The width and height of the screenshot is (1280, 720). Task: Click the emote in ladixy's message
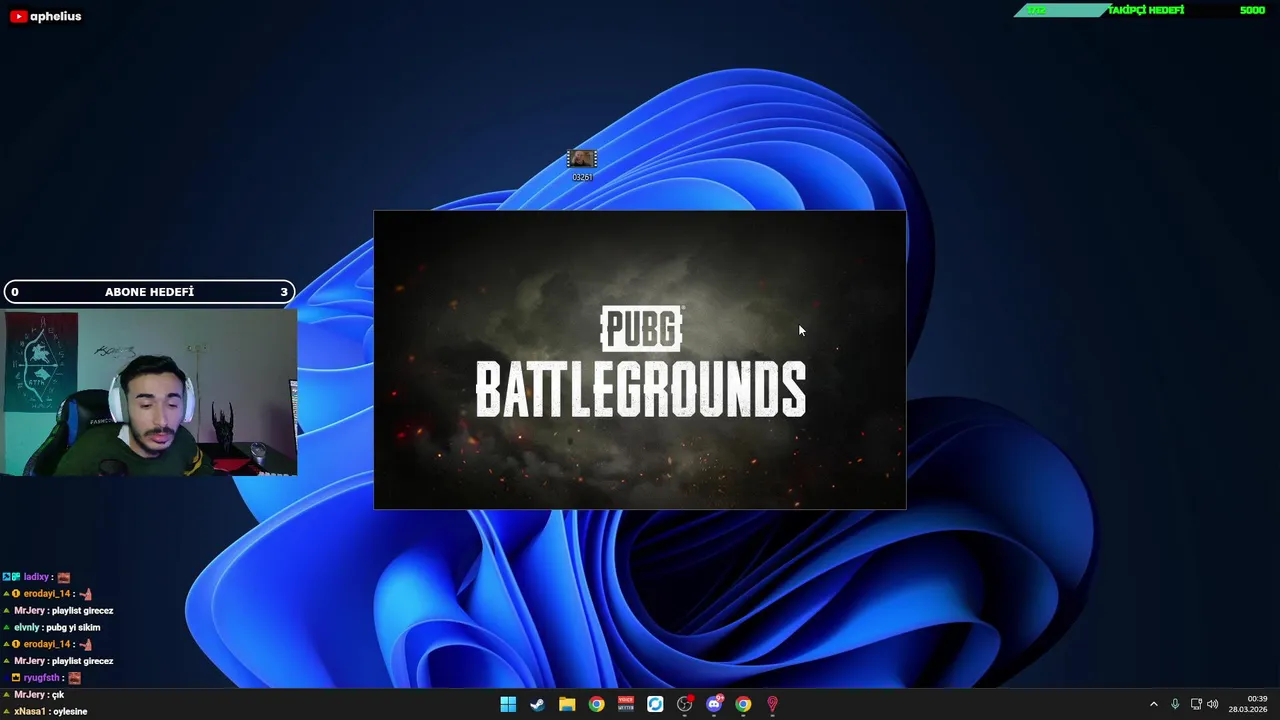tap(64, 577)
